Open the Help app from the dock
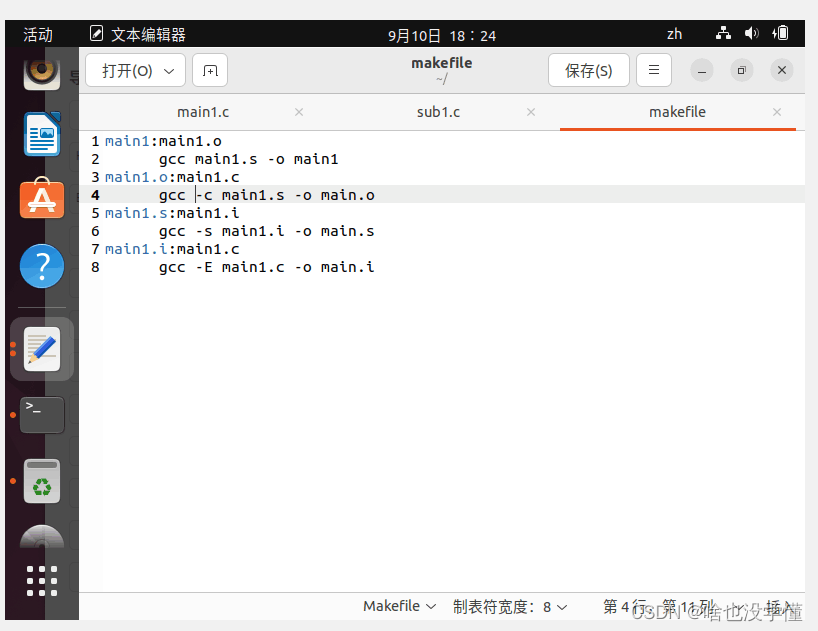Viewport: 818px width, 631px height. click(41, 266)
